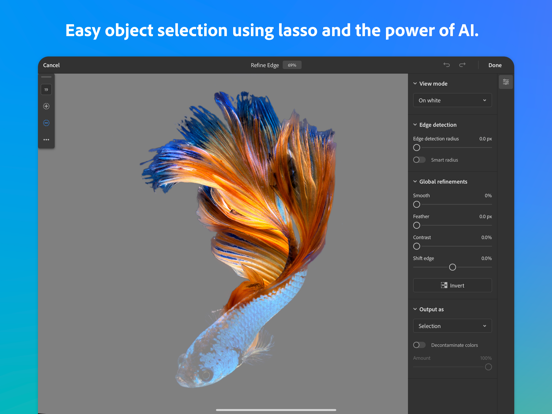The height and width of the screenshot is (414, 552).
Task: Click the 0.0% Contrast value
Action: point(486,237)
